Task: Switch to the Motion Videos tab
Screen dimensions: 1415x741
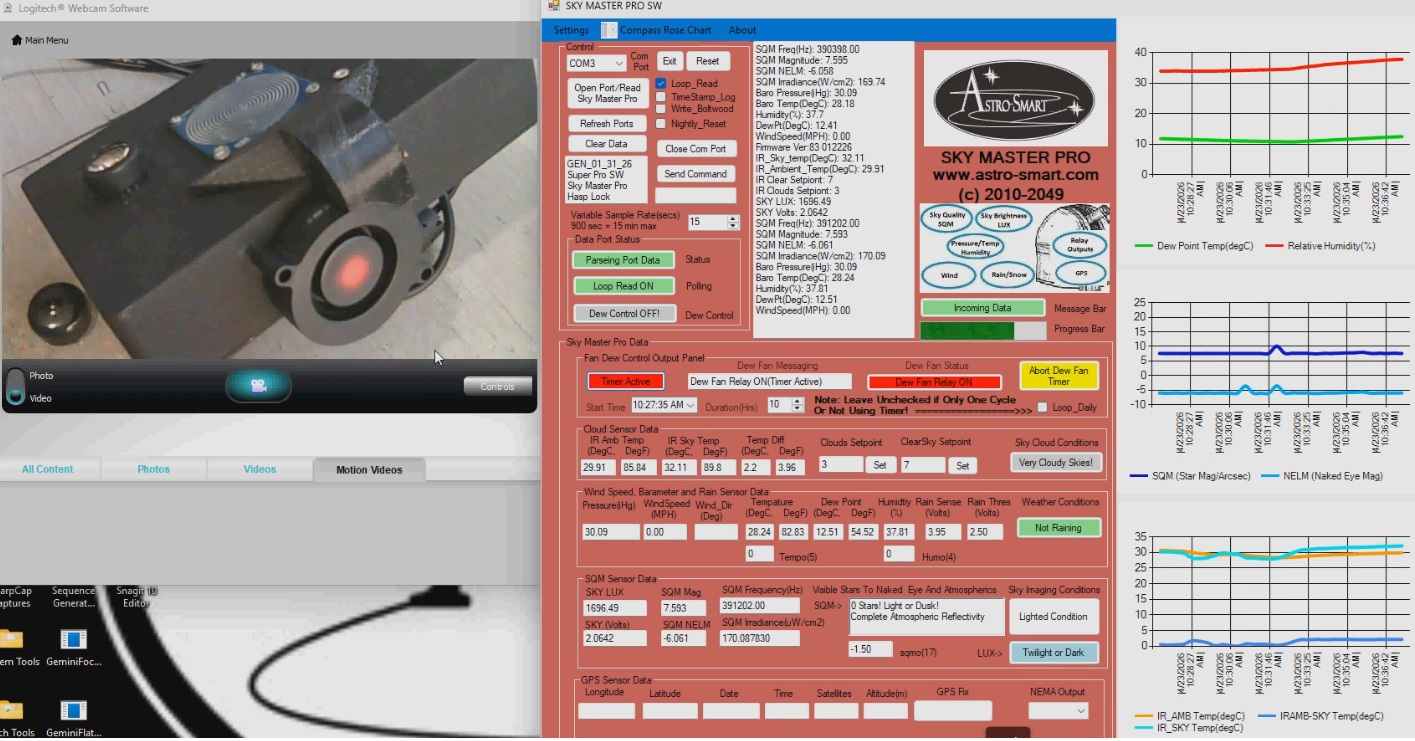Action: pyautogui.click(x=369, y=469)
